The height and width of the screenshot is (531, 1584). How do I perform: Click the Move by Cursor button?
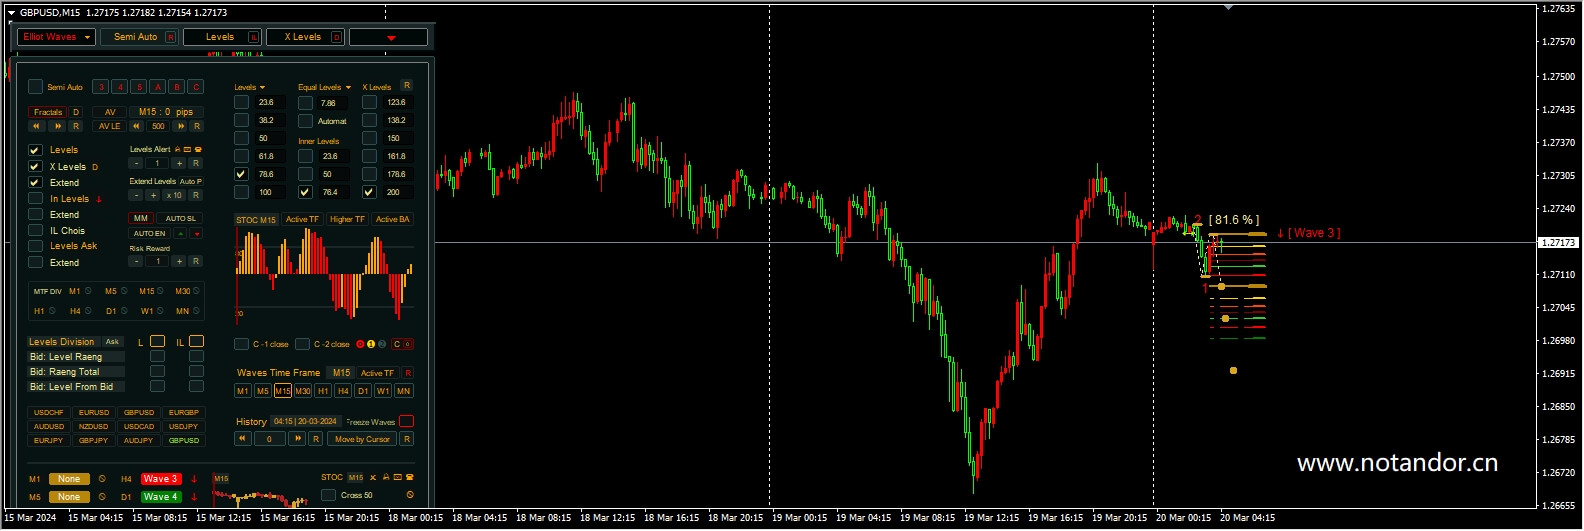pyautogui.click(x=362, y=439)
